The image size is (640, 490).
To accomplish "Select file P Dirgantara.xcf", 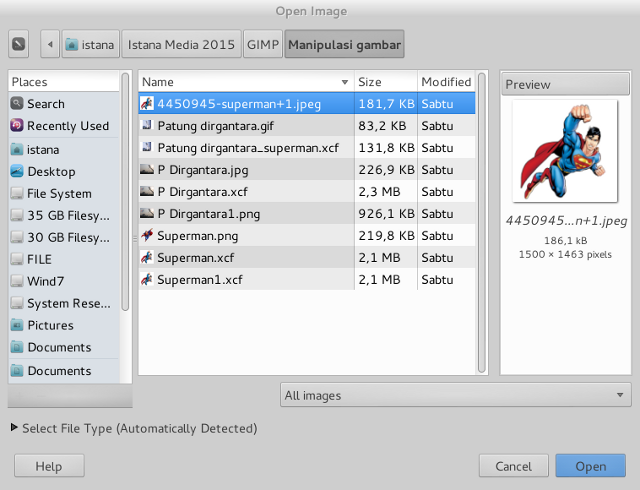I will 307,192.
